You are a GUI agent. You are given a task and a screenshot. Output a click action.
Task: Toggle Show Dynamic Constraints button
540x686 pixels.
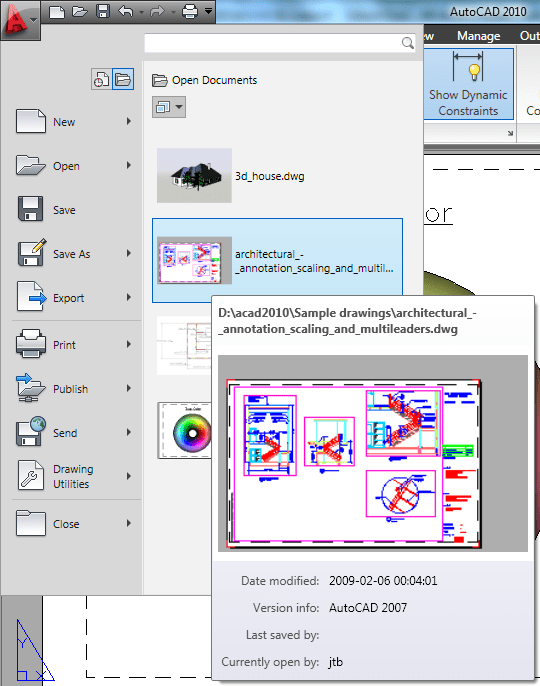click(468, 84)
